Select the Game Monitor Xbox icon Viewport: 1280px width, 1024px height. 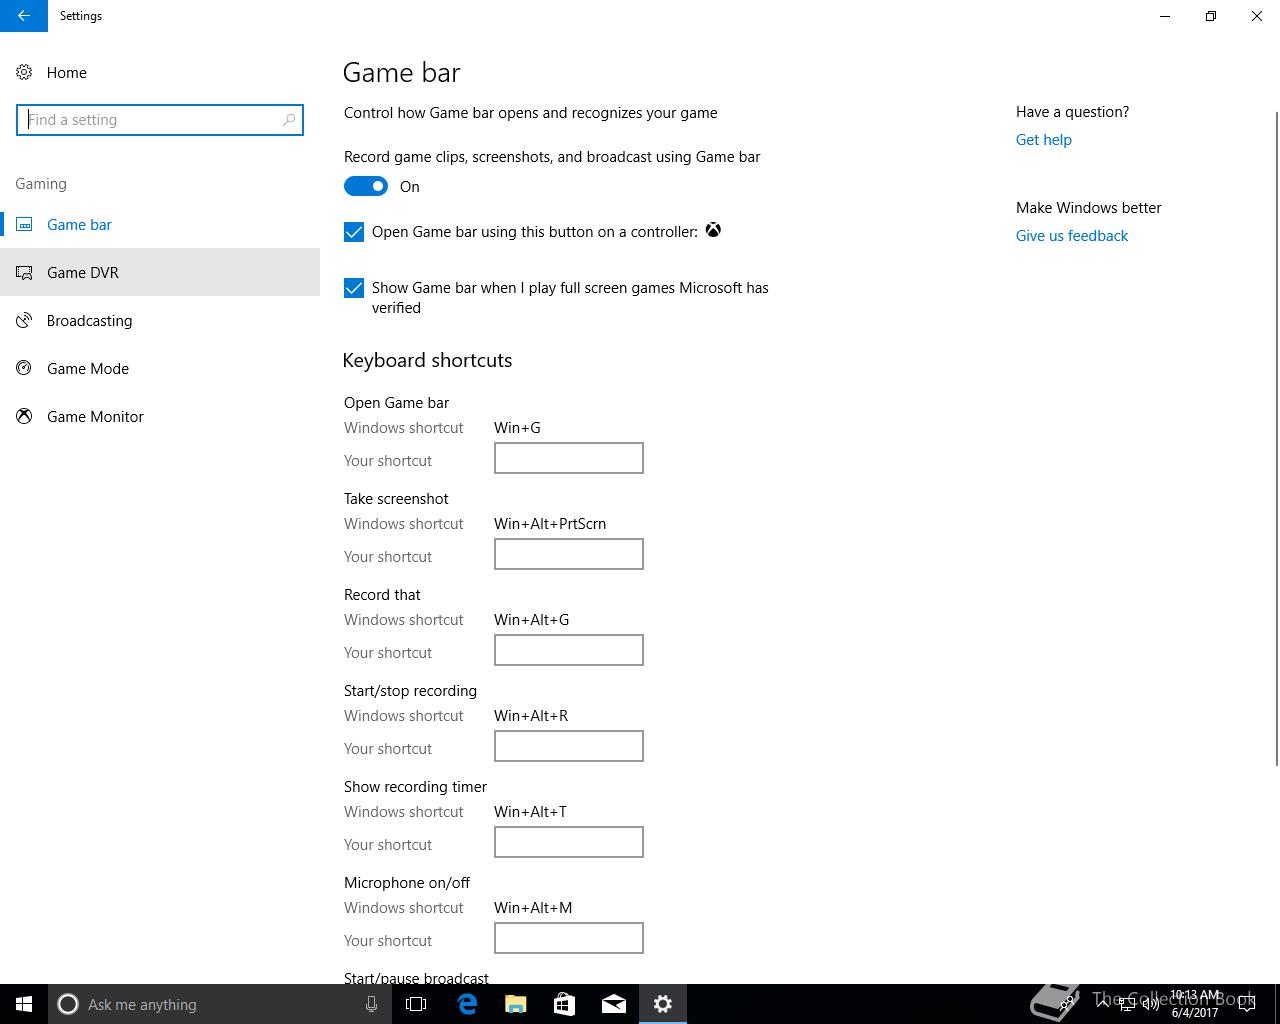(x=24, y=416)
